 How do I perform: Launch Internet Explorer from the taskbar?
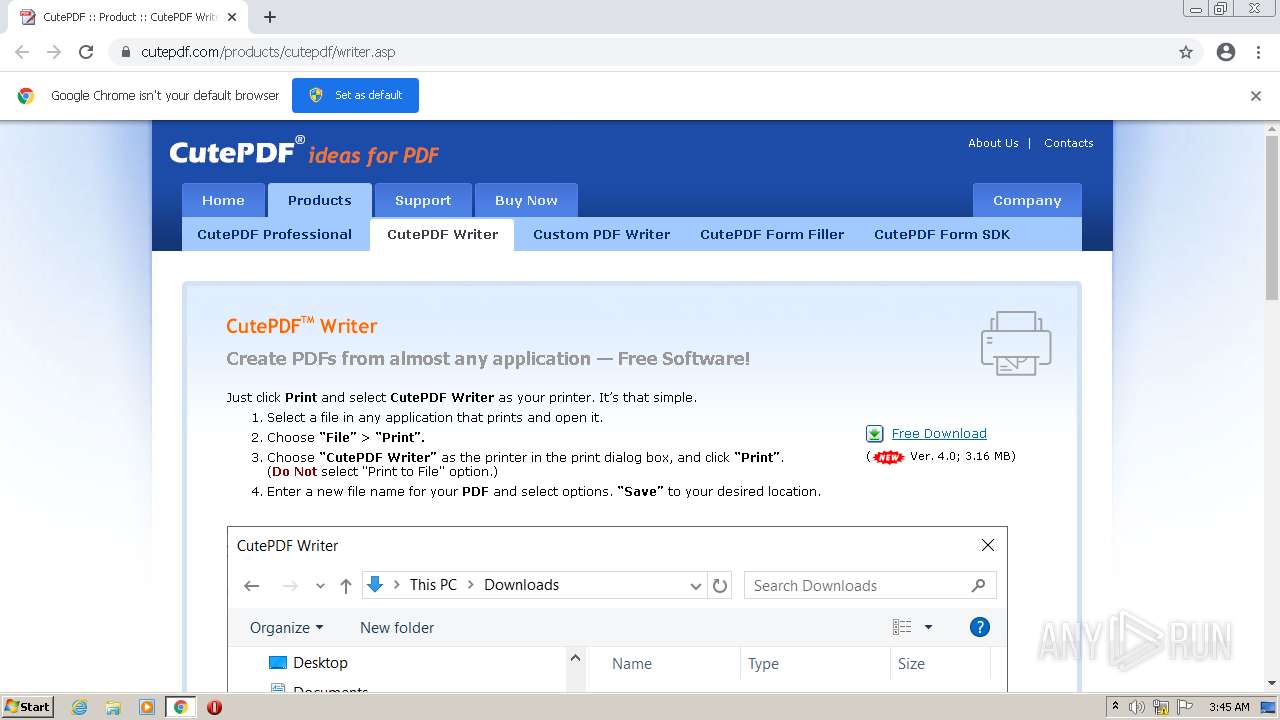(79, 707)
